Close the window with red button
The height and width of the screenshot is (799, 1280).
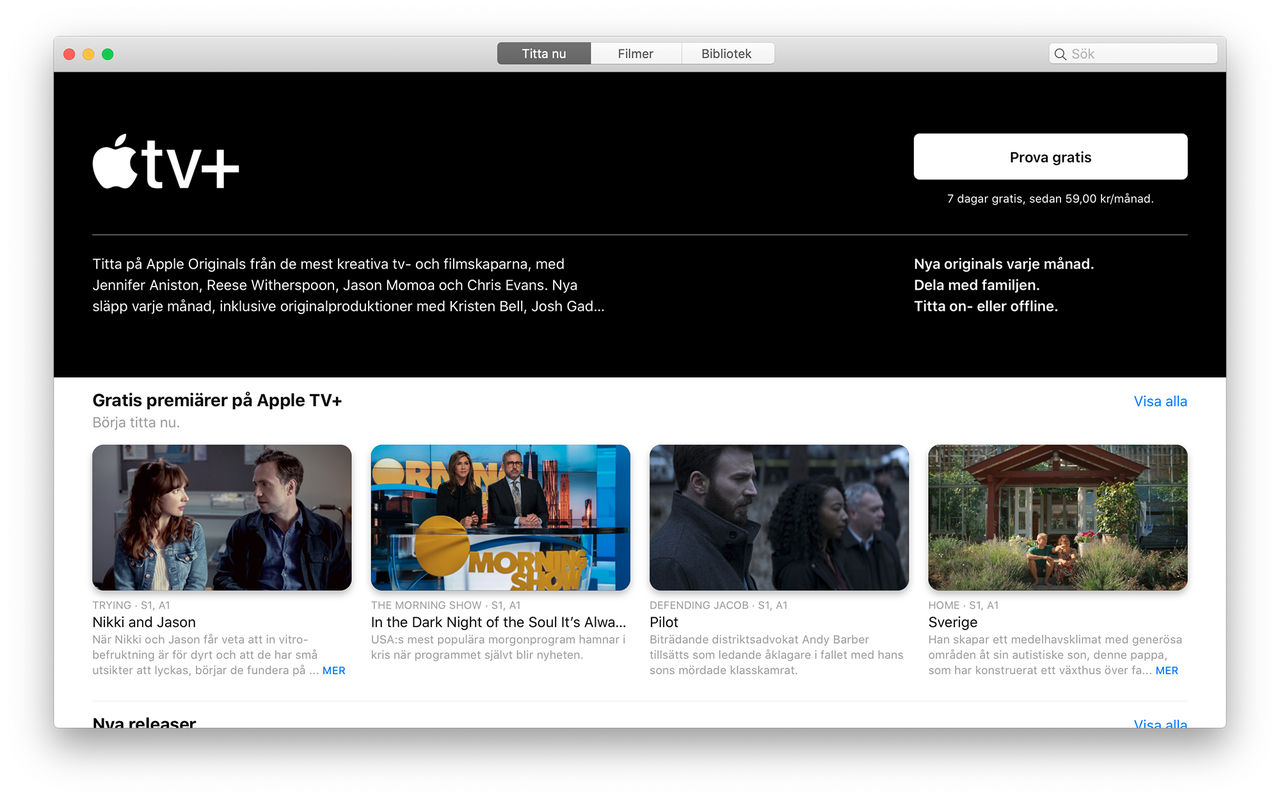[69, 54]
